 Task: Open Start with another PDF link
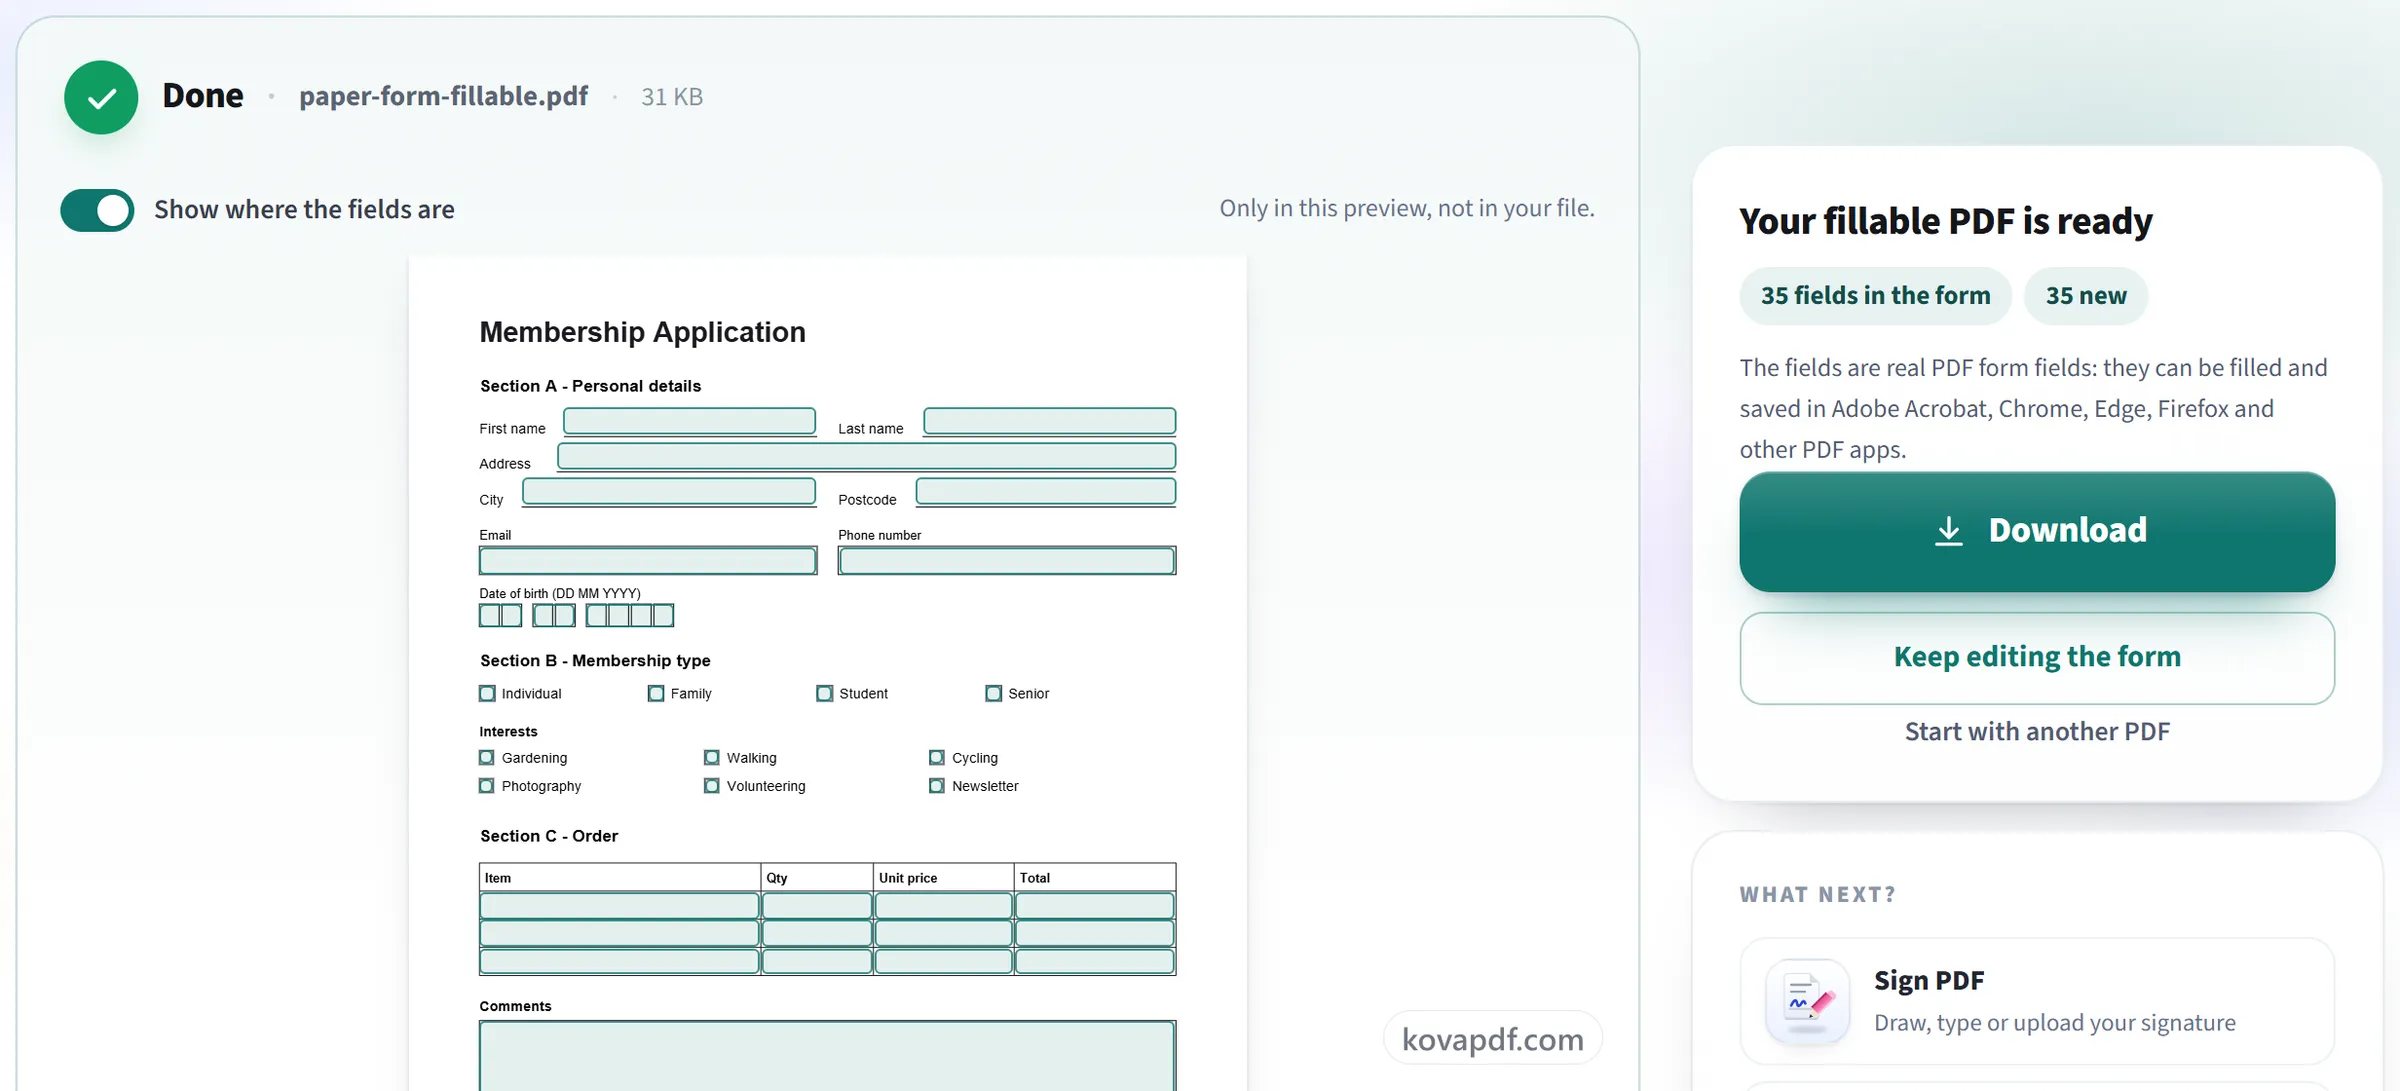click(x=2037, y=731)
